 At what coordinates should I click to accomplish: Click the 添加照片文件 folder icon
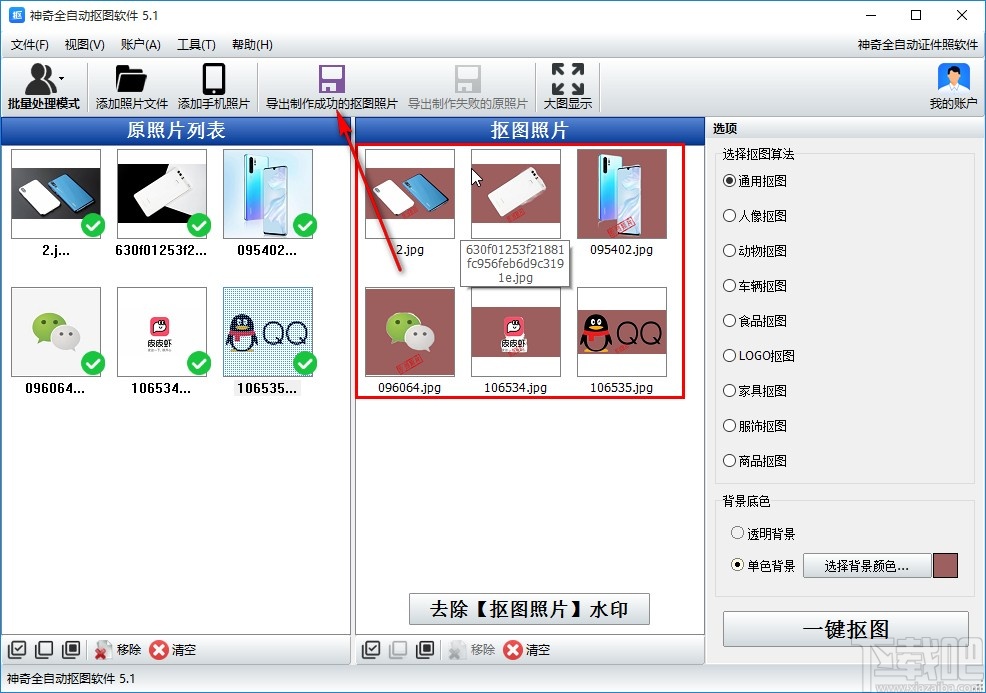click(x=131, y=79)
